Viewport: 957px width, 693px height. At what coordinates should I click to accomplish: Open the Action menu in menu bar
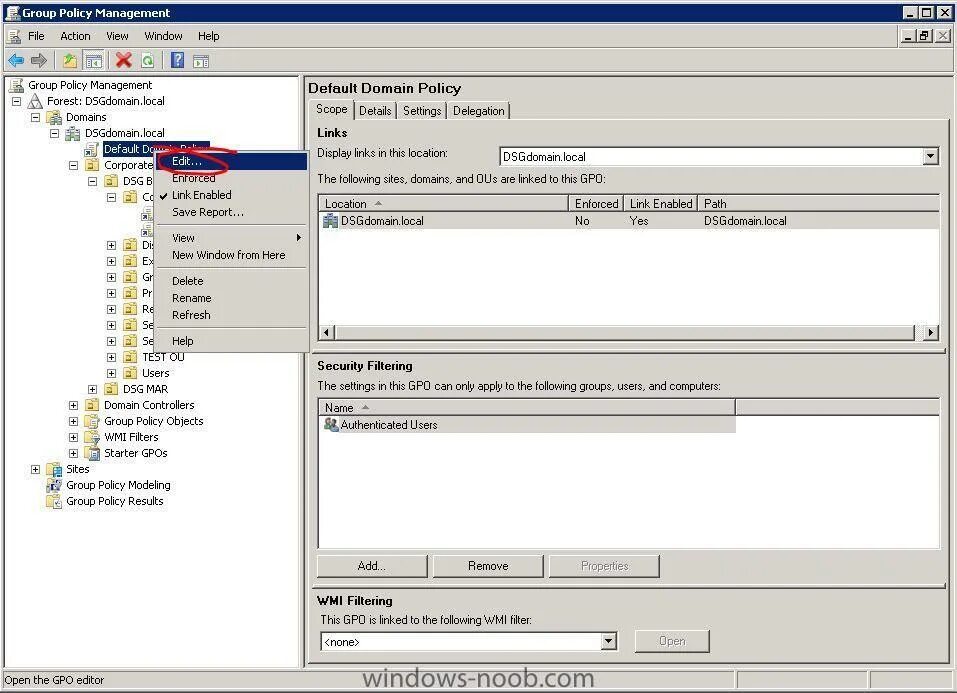[x=75, y=36]
